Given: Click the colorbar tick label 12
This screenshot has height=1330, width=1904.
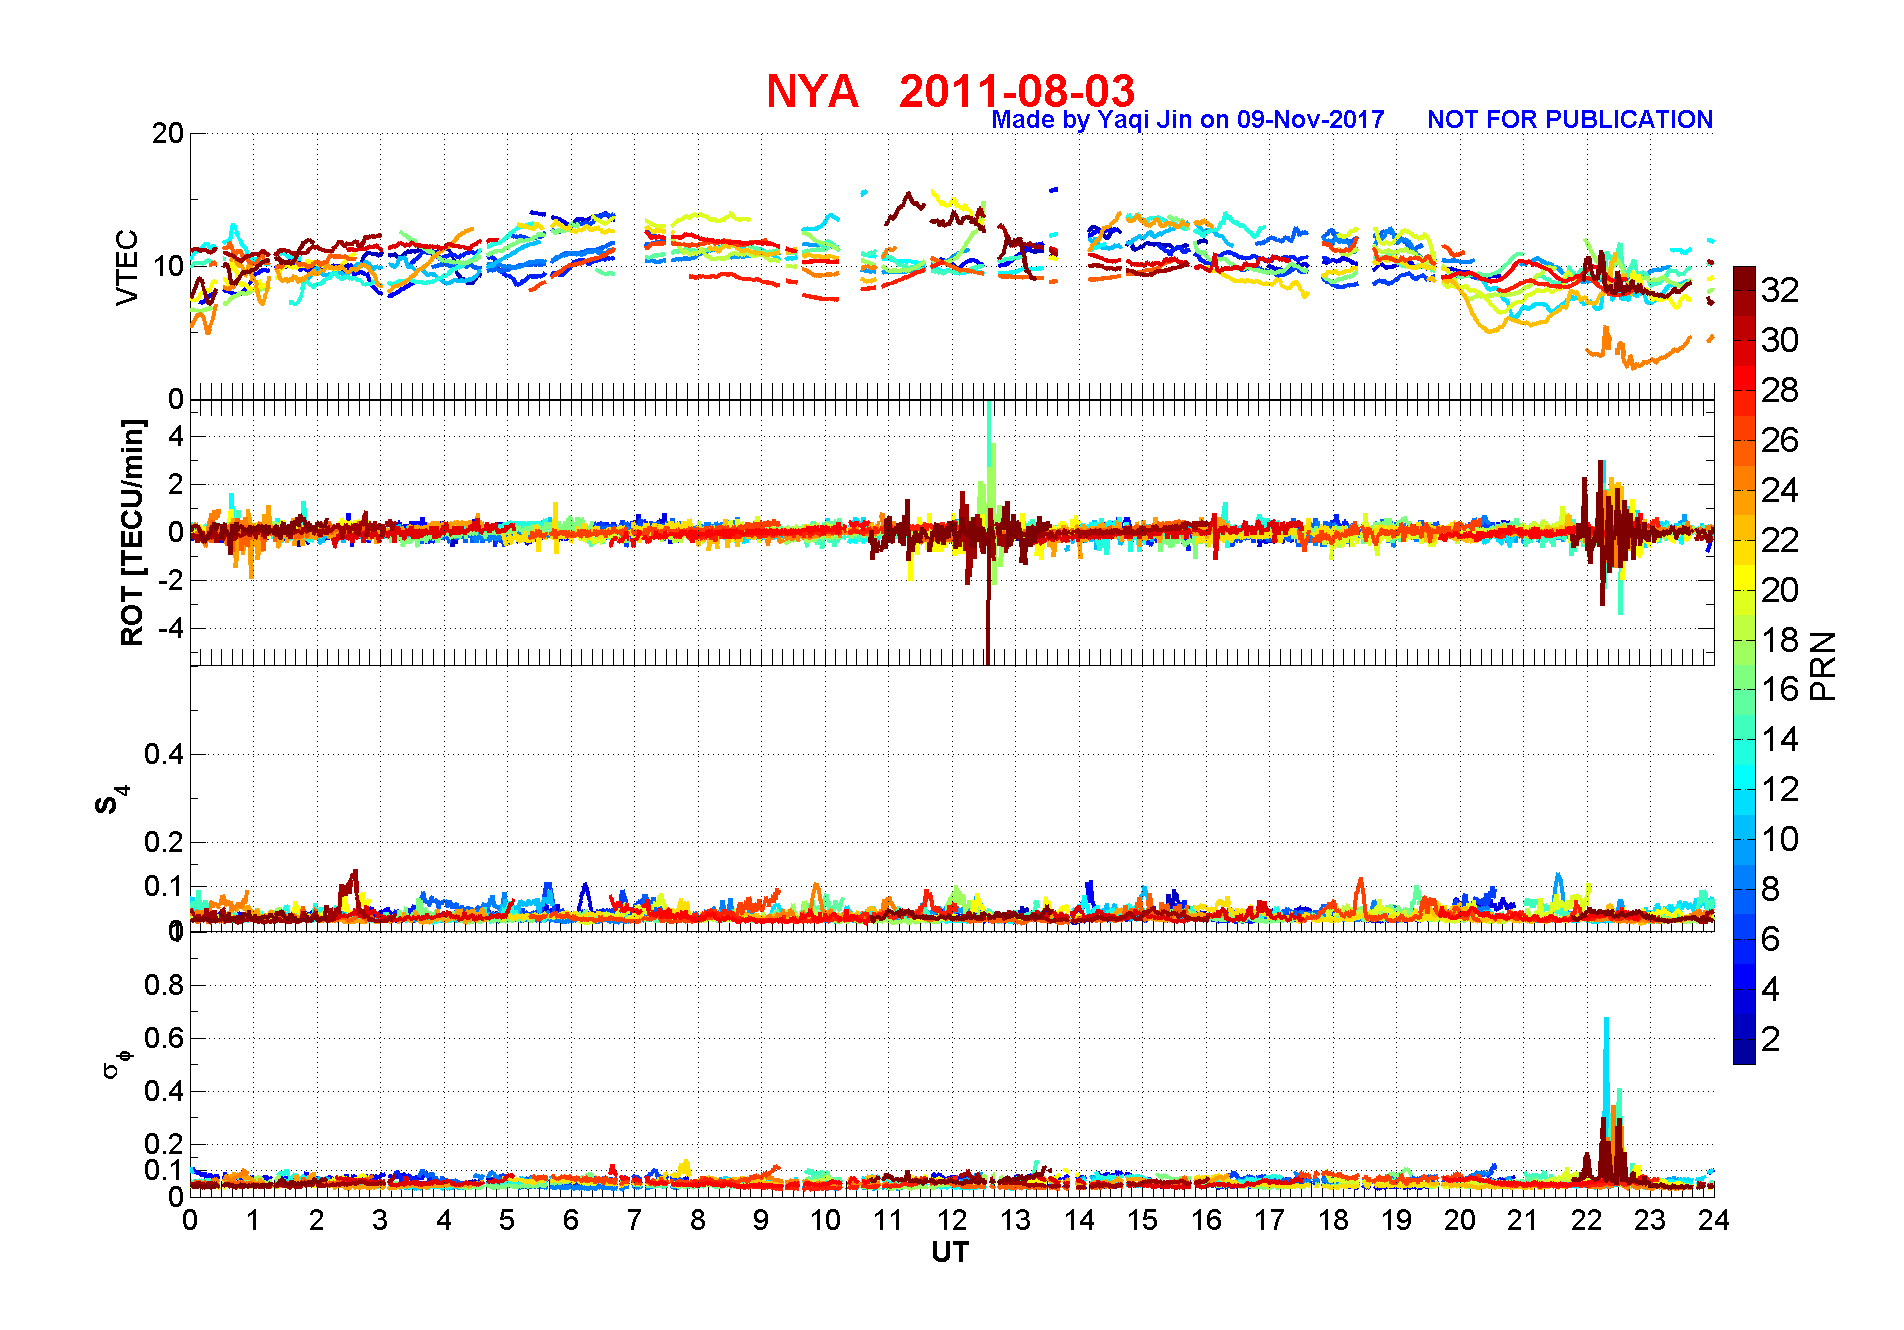Looking at the screenshot, I should pos(1780,789).
